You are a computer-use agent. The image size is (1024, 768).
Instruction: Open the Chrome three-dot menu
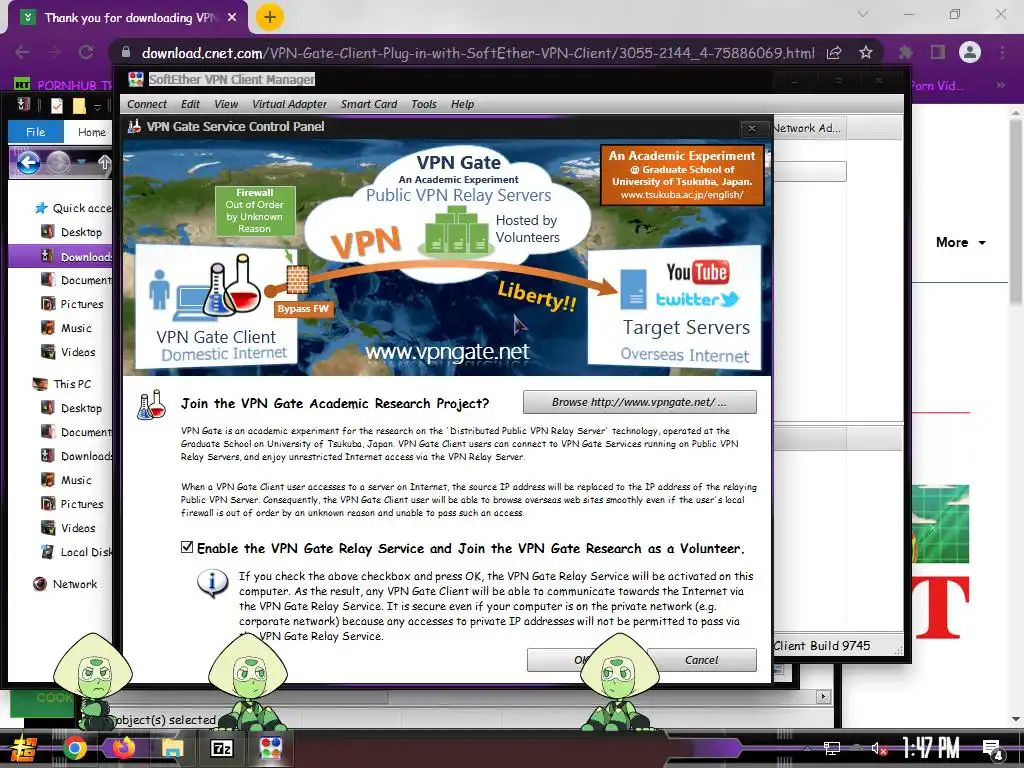click(1002, 52)
